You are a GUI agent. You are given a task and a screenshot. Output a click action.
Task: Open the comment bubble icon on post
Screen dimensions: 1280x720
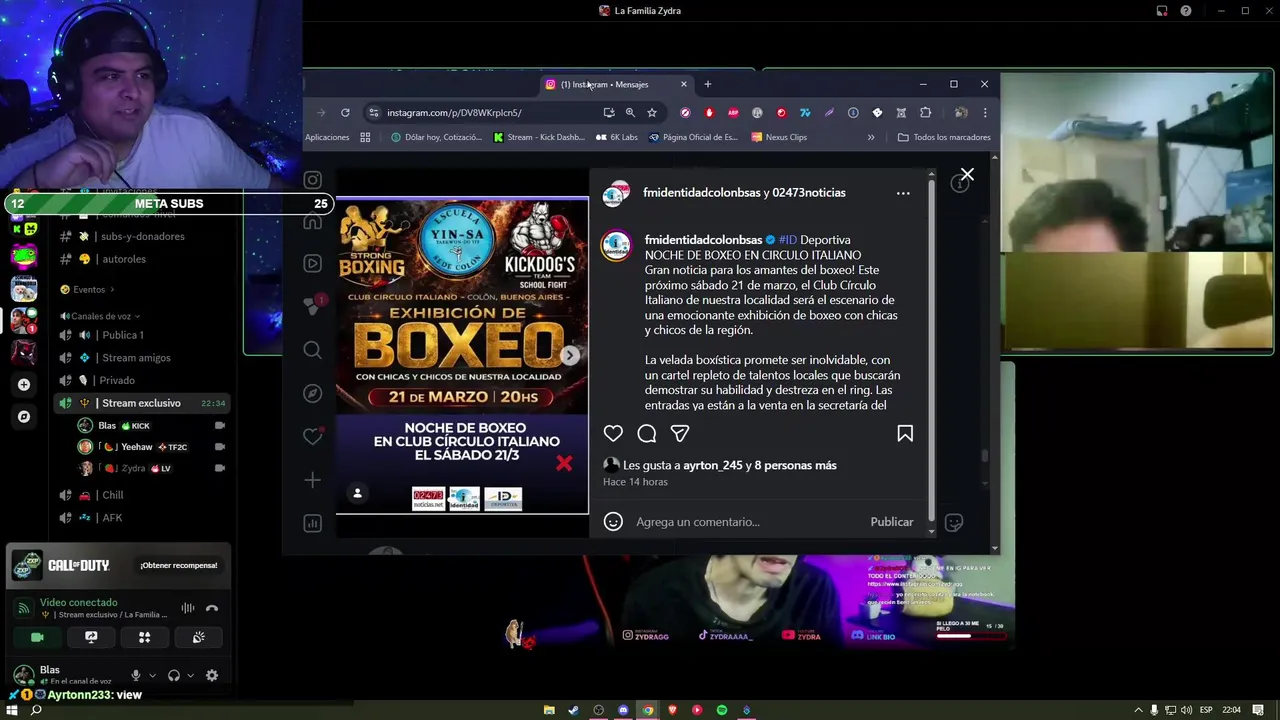647,433
